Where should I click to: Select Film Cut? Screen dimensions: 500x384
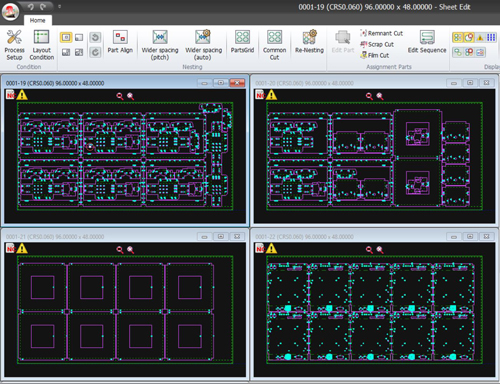pos(375,55)
